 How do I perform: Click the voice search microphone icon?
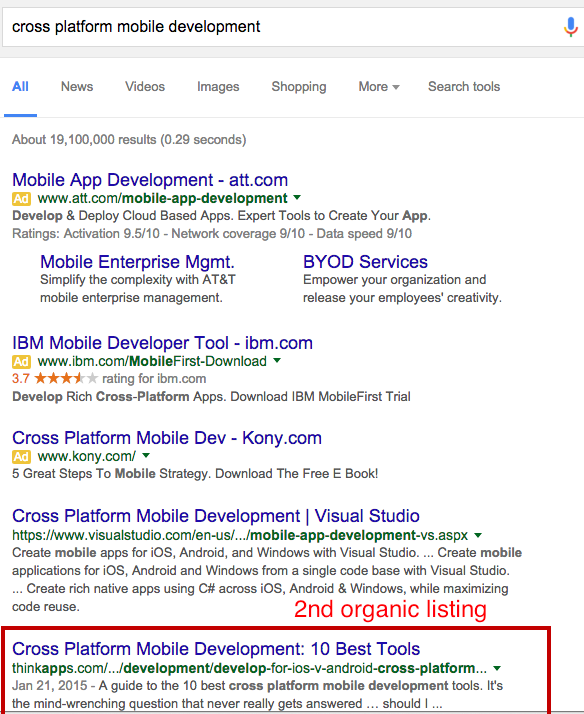(570, 27)
